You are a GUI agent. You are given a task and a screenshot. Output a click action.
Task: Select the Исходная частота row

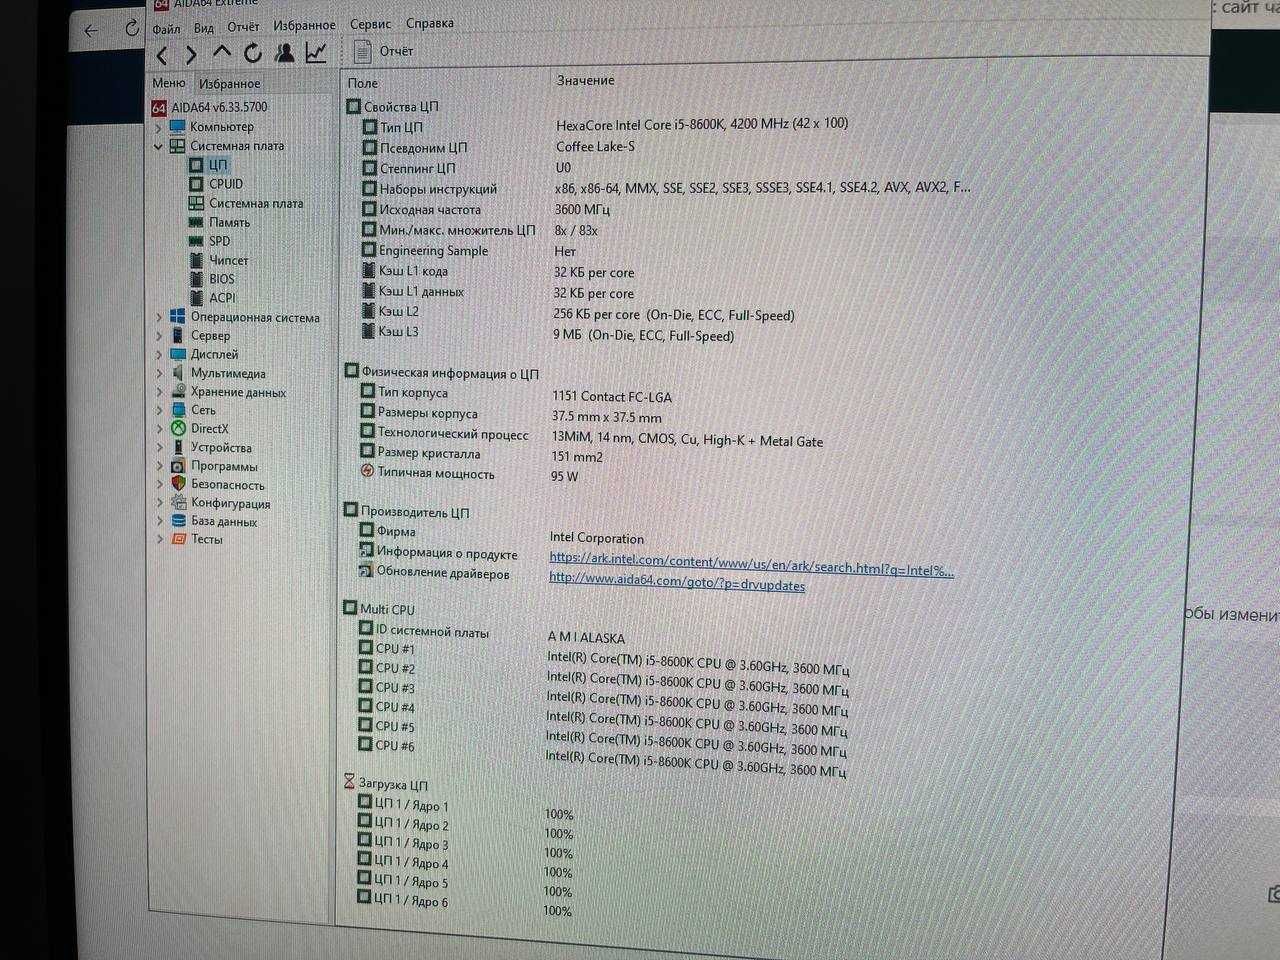pos(486,210)
